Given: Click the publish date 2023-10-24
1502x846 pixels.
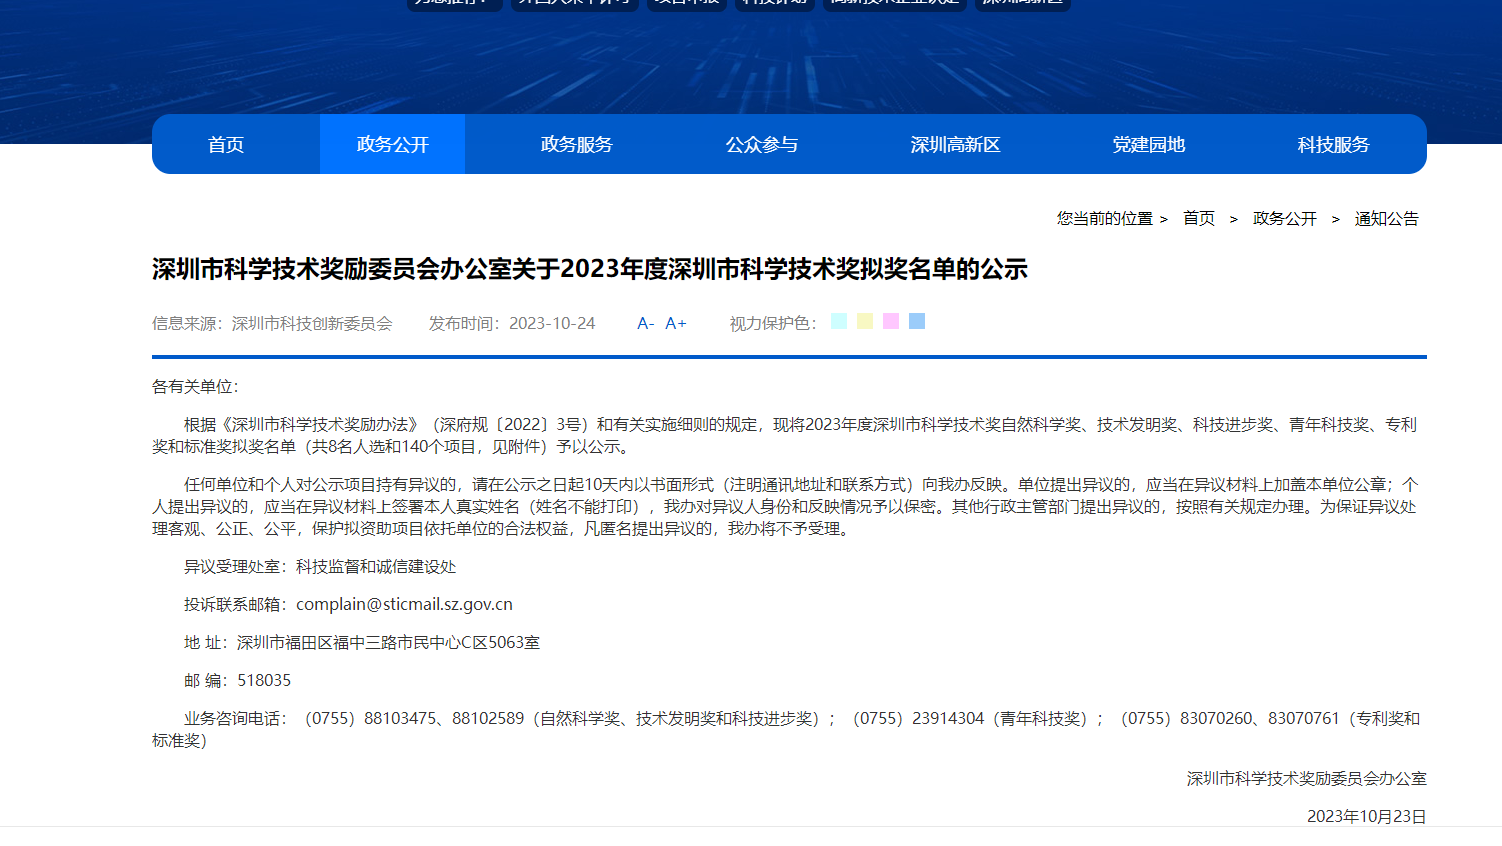Looking at the screenshot, I should coord(552,323).
